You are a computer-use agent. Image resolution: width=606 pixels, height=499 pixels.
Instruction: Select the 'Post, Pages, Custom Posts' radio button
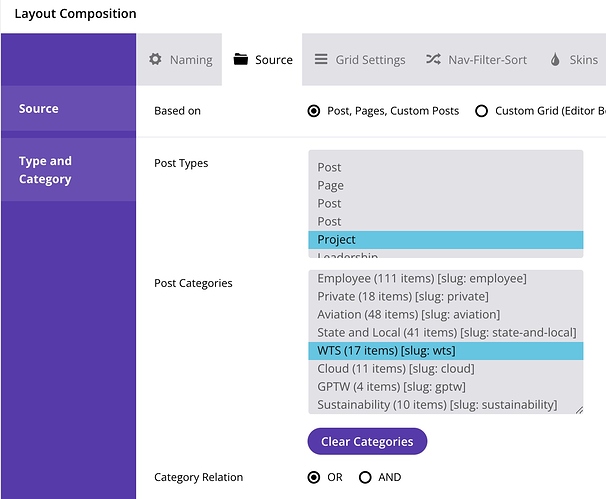click(x=315, y=111)
